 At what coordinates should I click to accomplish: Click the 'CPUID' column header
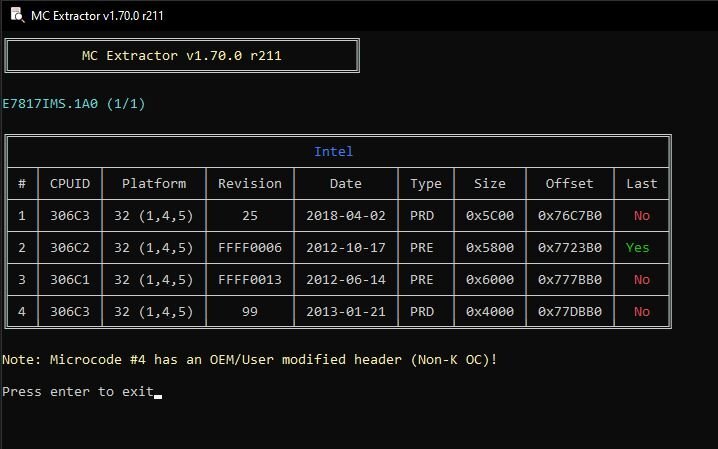[70, 184]
